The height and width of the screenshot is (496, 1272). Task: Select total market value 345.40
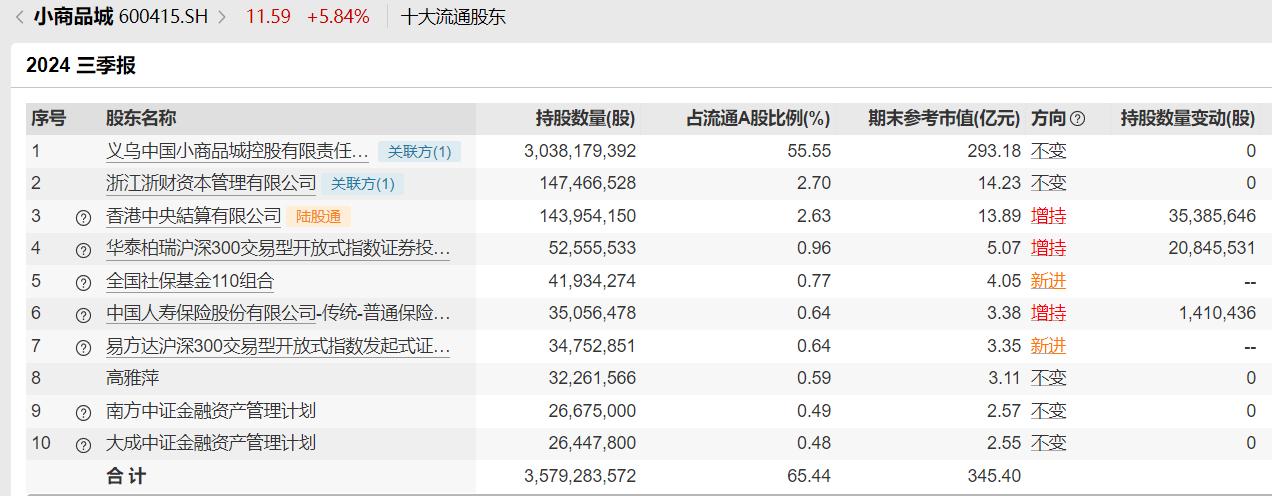point(994,476)
